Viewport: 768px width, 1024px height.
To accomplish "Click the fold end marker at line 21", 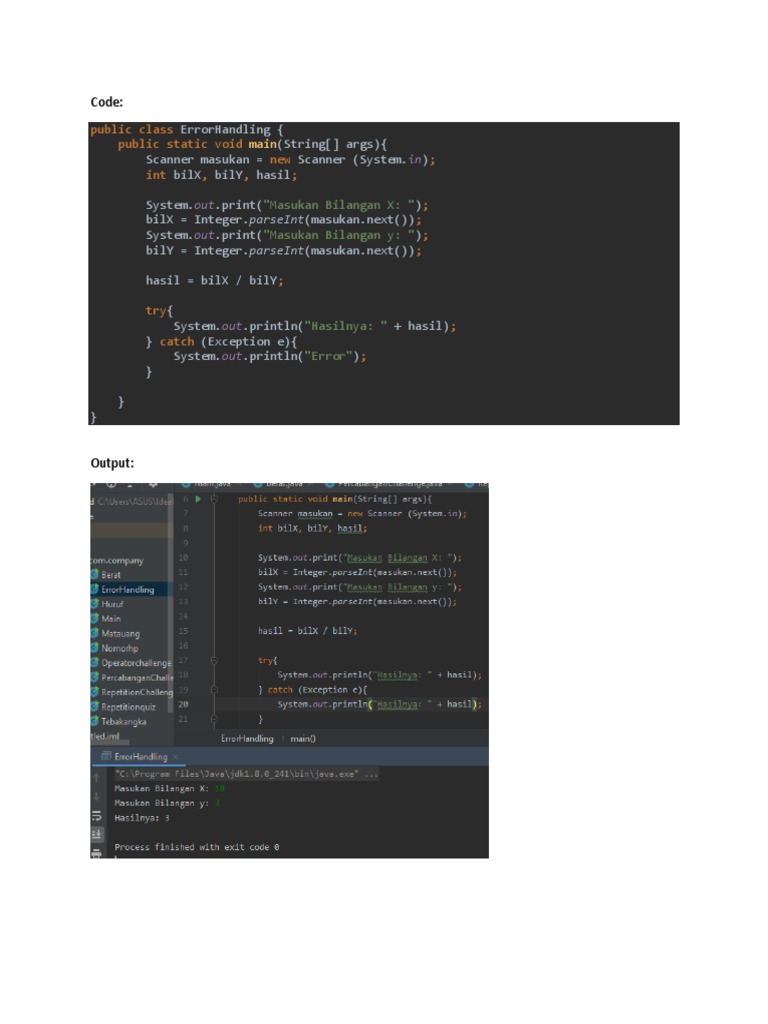I will point(214,719).
